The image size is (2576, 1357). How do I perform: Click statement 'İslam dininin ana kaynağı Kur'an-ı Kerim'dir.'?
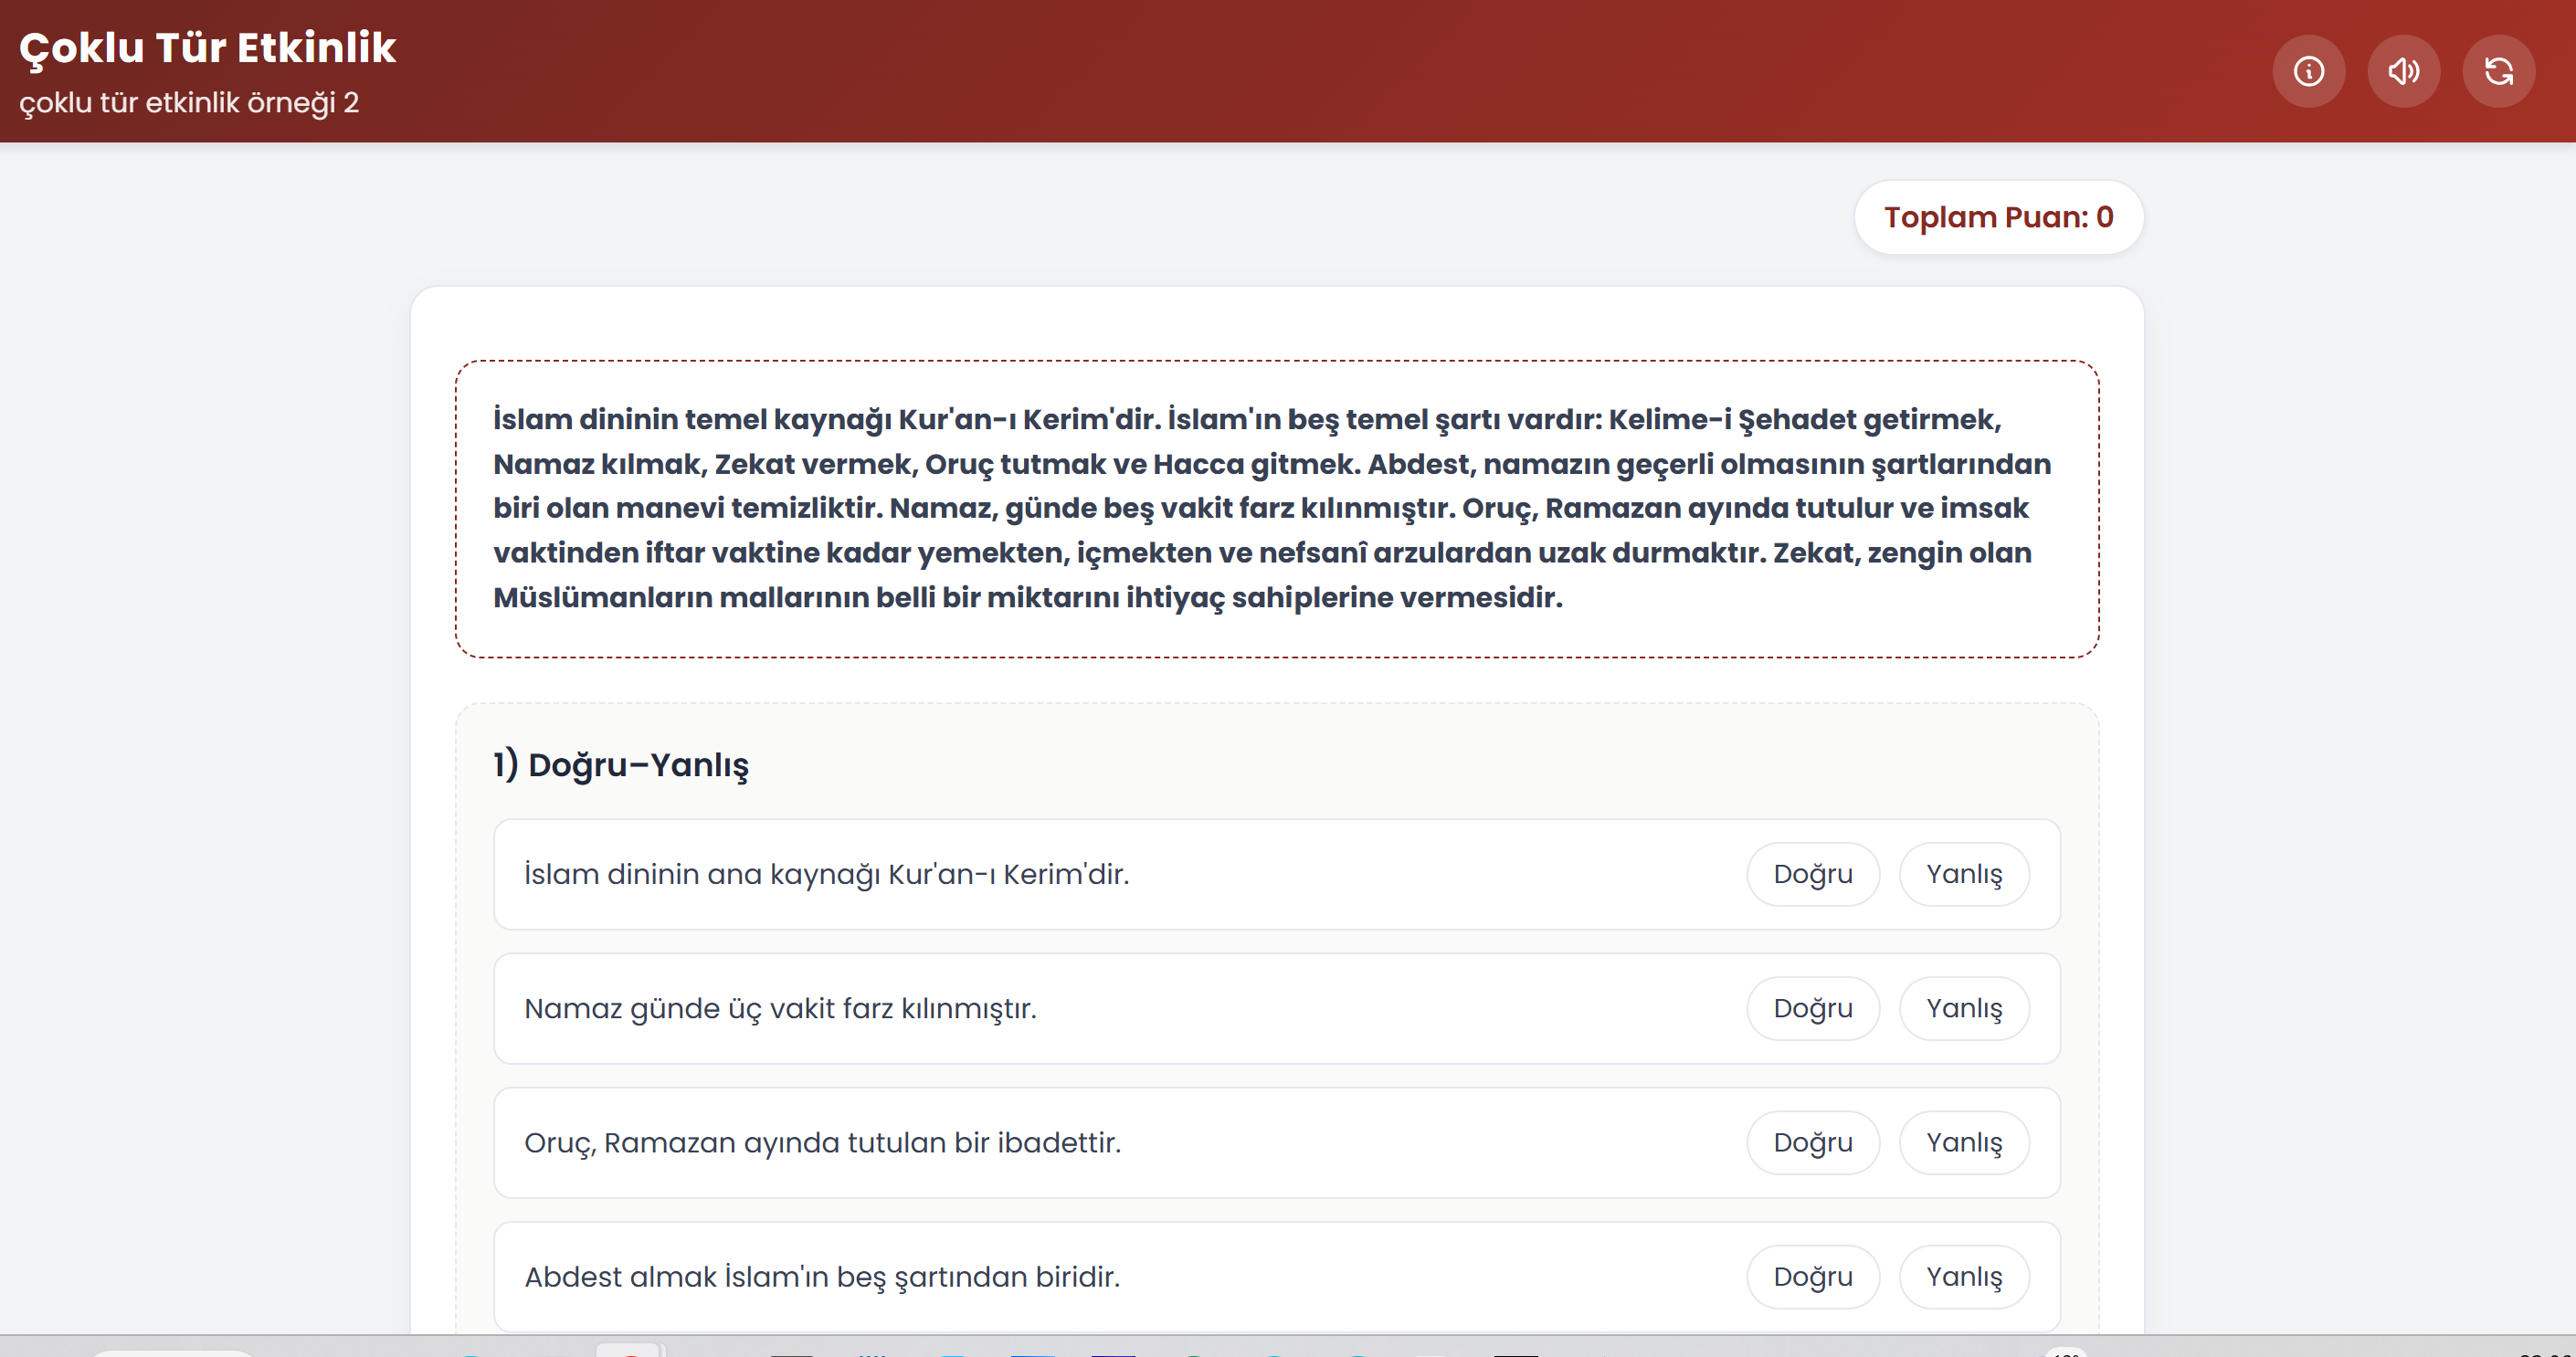pos(826,874)
